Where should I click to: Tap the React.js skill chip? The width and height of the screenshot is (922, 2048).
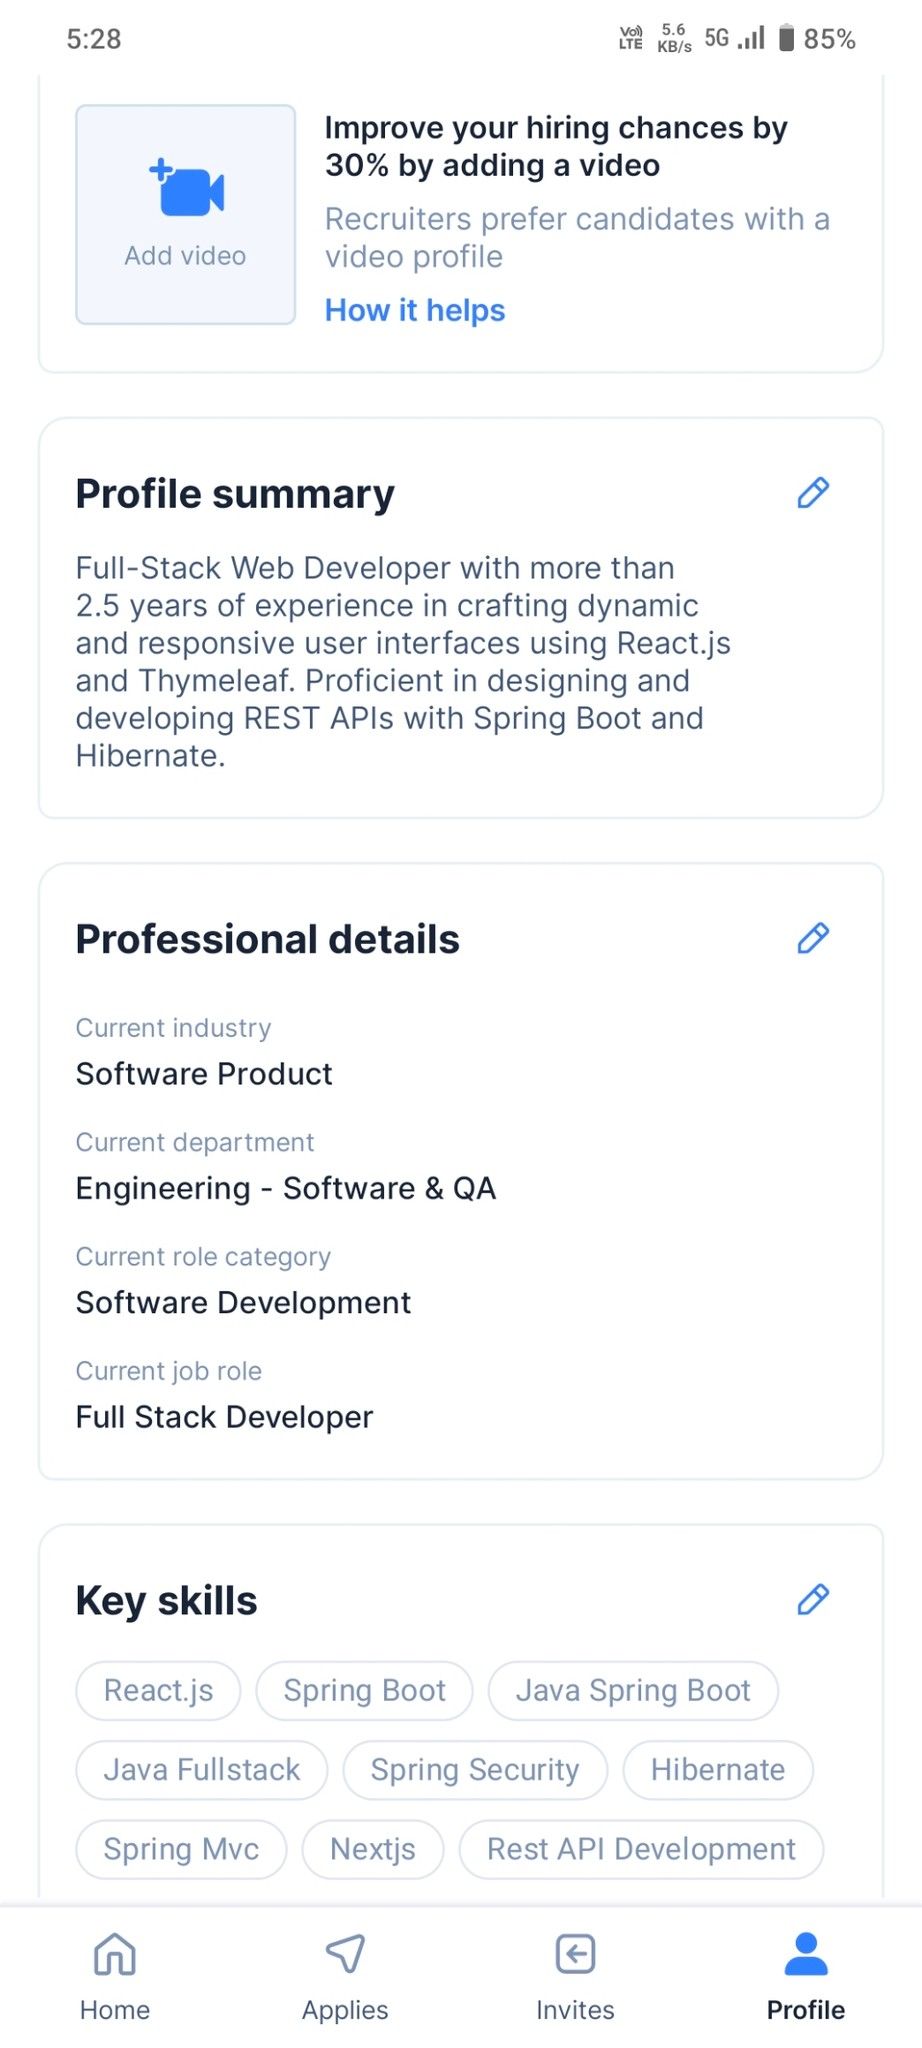tap(158, 1690)
